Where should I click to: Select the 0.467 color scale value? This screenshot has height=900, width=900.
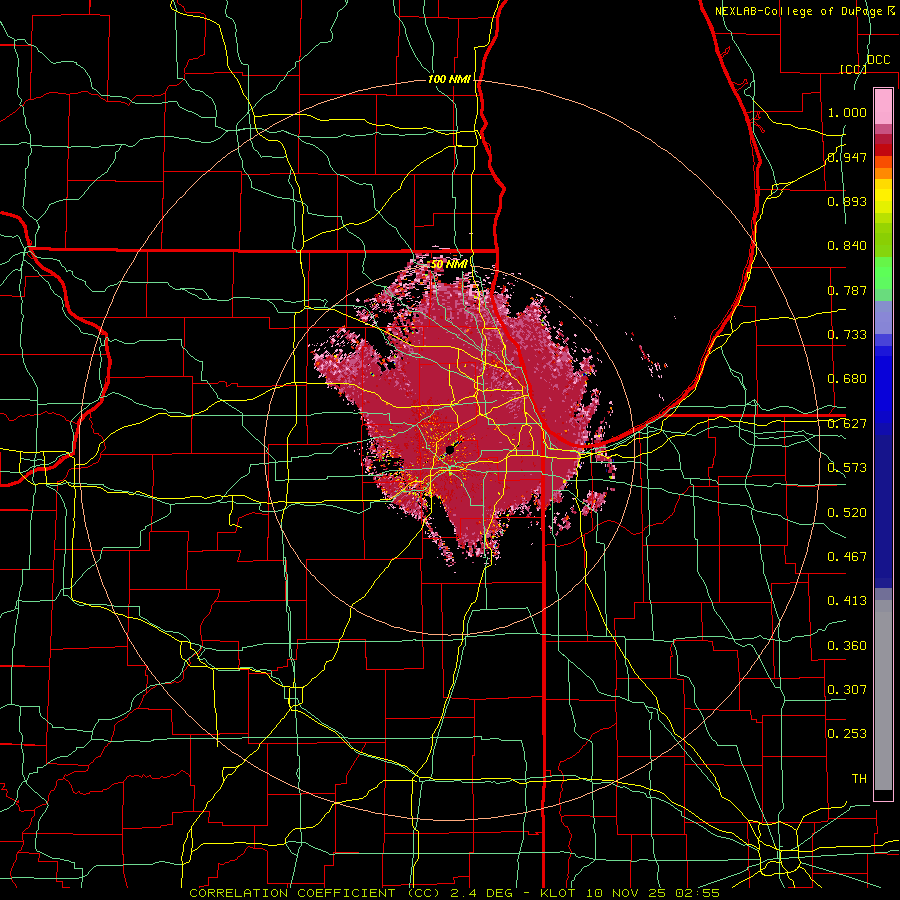847,557
